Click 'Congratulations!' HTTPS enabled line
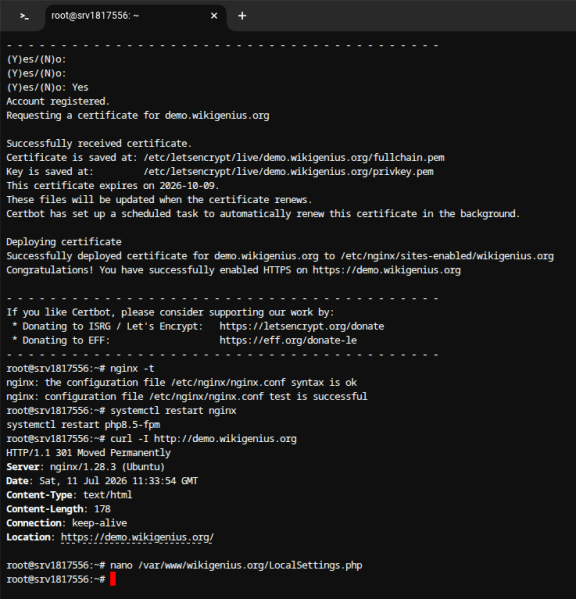This screenshot has width=576, height=599. (x=233, y=270)
